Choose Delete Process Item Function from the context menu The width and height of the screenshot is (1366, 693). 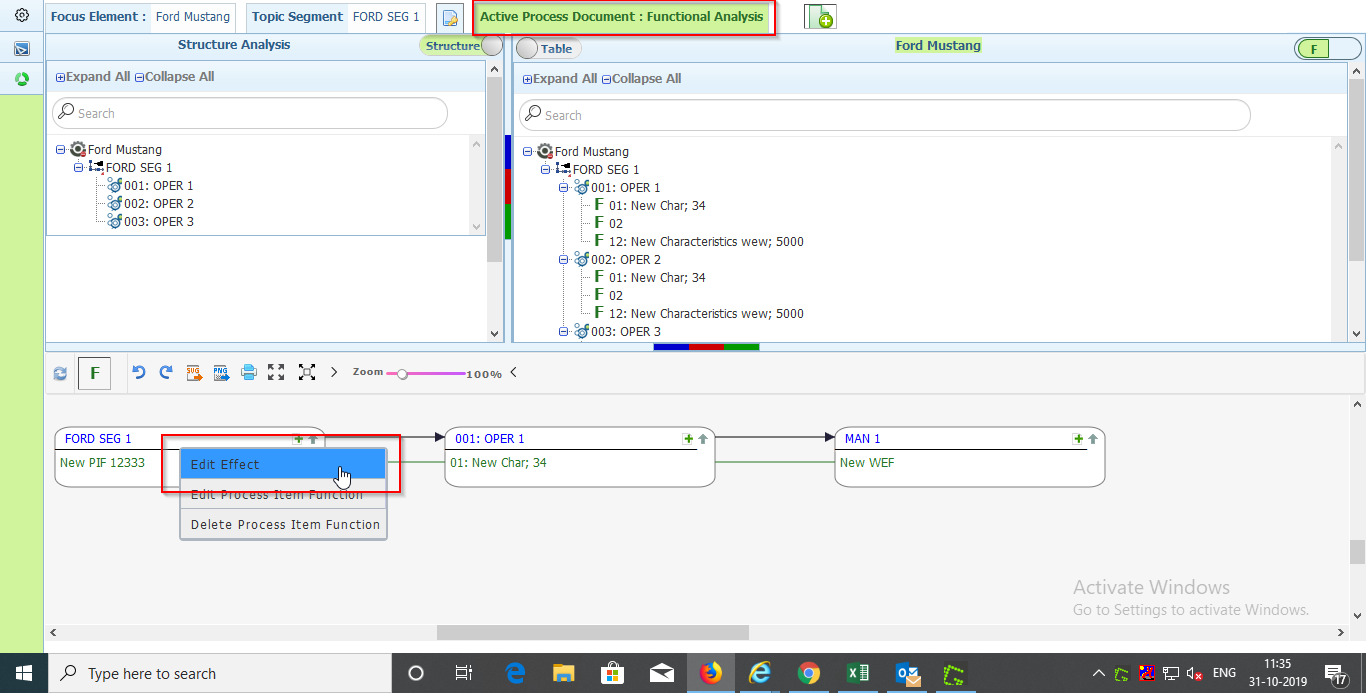tap(283, 524)
